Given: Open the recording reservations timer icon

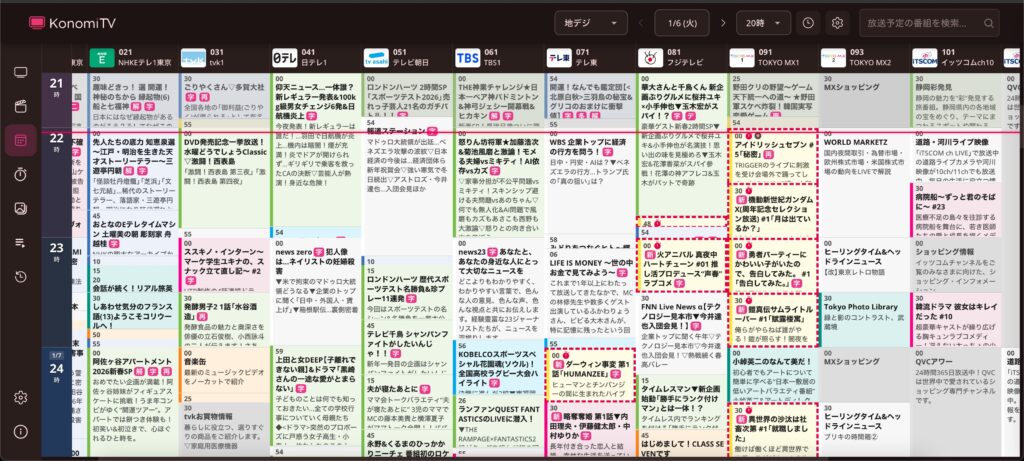Looking at the screenshot, I should pyautogui.click(x=20, y=174).
